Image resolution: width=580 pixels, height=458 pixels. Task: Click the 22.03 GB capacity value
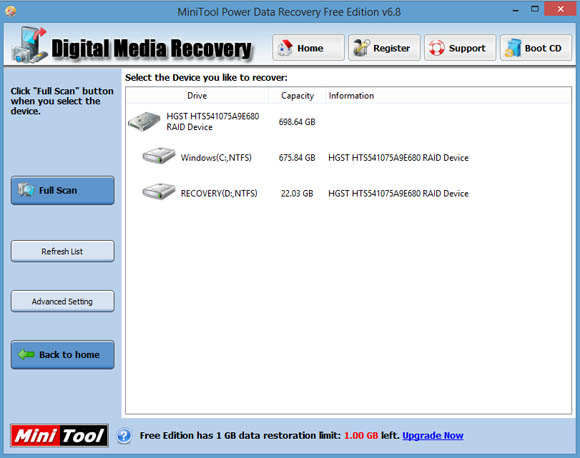297,193
